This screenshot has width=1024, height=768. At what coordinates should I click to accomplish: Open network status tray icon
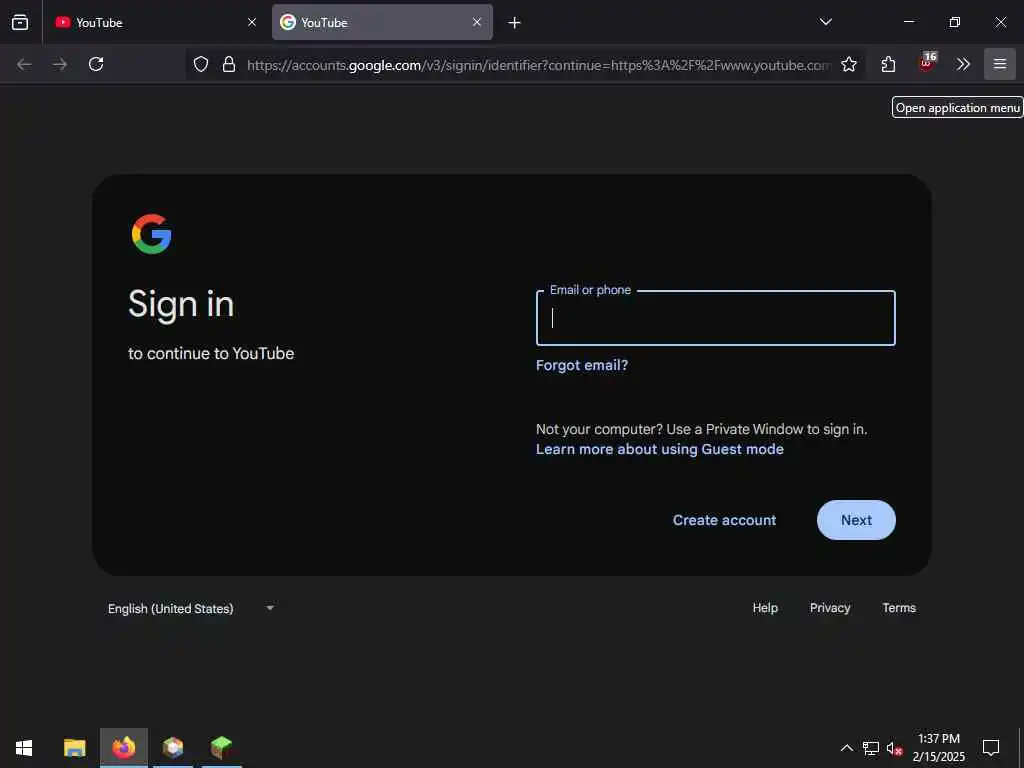click(871, 748)
